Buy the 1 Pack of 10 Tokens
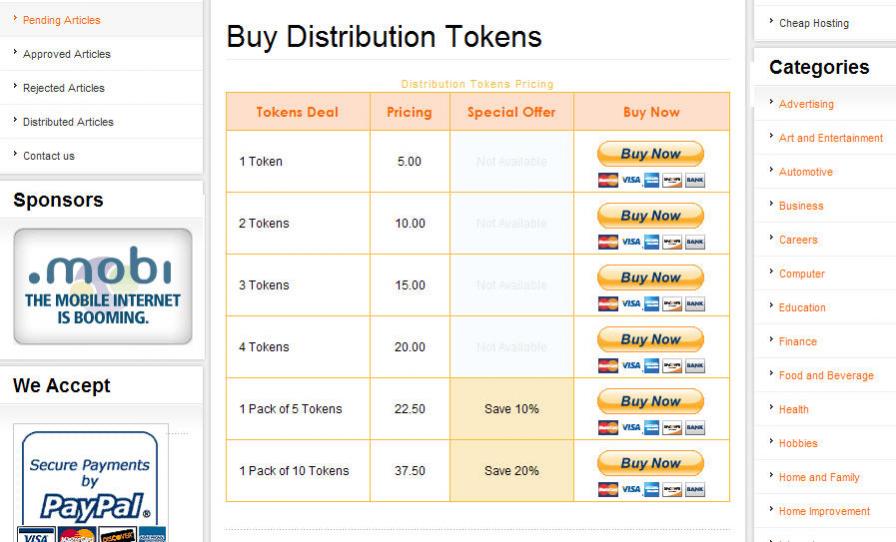The image size is (896, 542). (x=650, y=464)
